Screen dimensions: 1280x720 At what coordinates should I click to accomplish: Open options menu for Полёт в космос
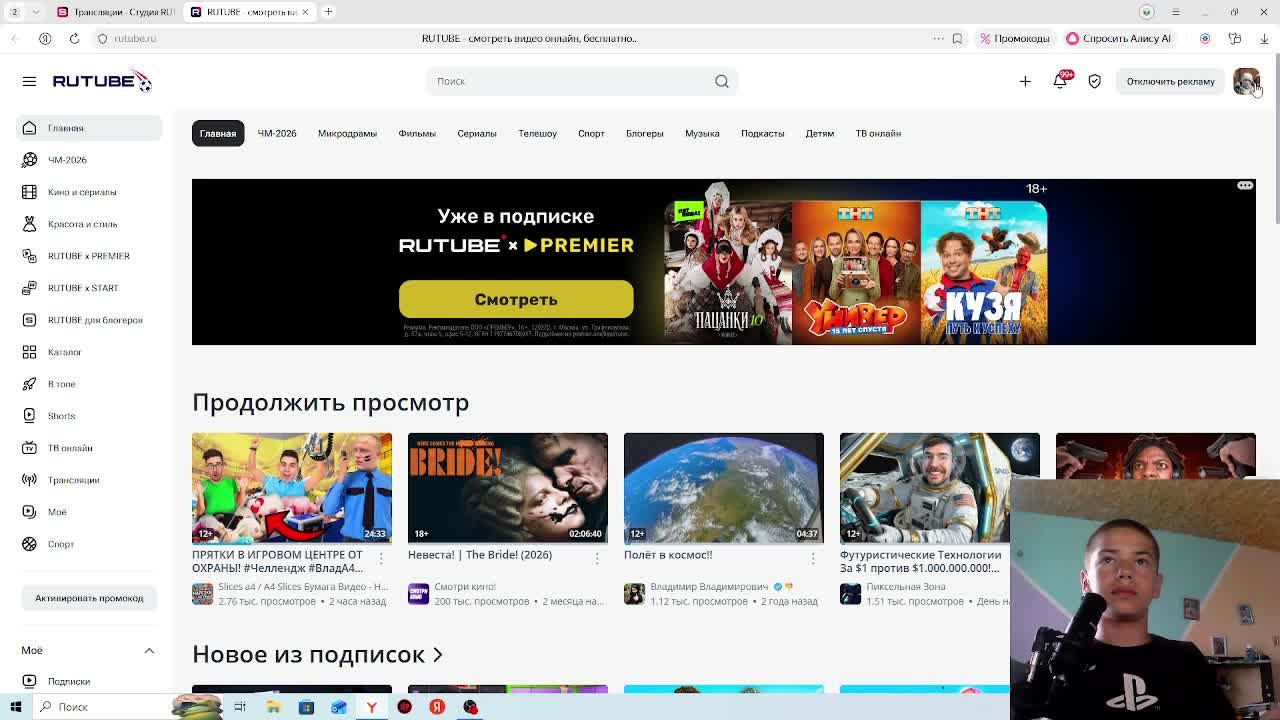[813, 558]
